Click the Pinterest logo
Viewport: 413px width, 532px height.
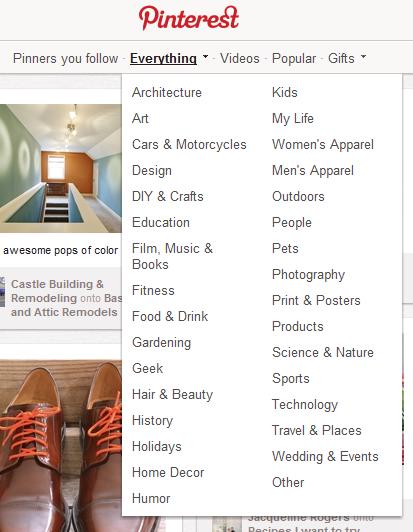(x=189, y=18)
